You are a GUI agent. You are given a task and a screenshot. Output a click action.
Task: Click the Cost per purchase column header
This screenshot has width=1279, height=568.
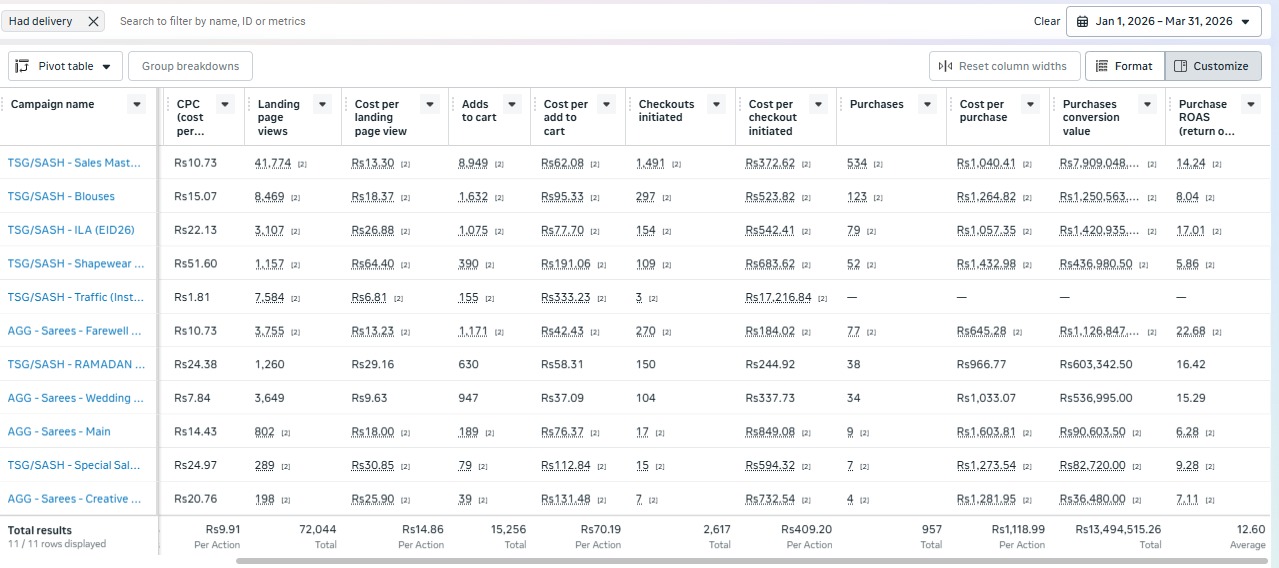pyautogui.click(x=982, y=110)
